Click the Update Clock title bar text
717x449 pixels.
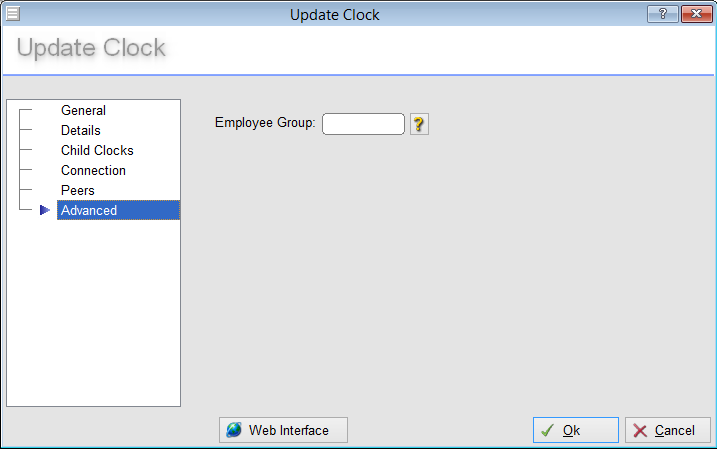coord(334,15)
